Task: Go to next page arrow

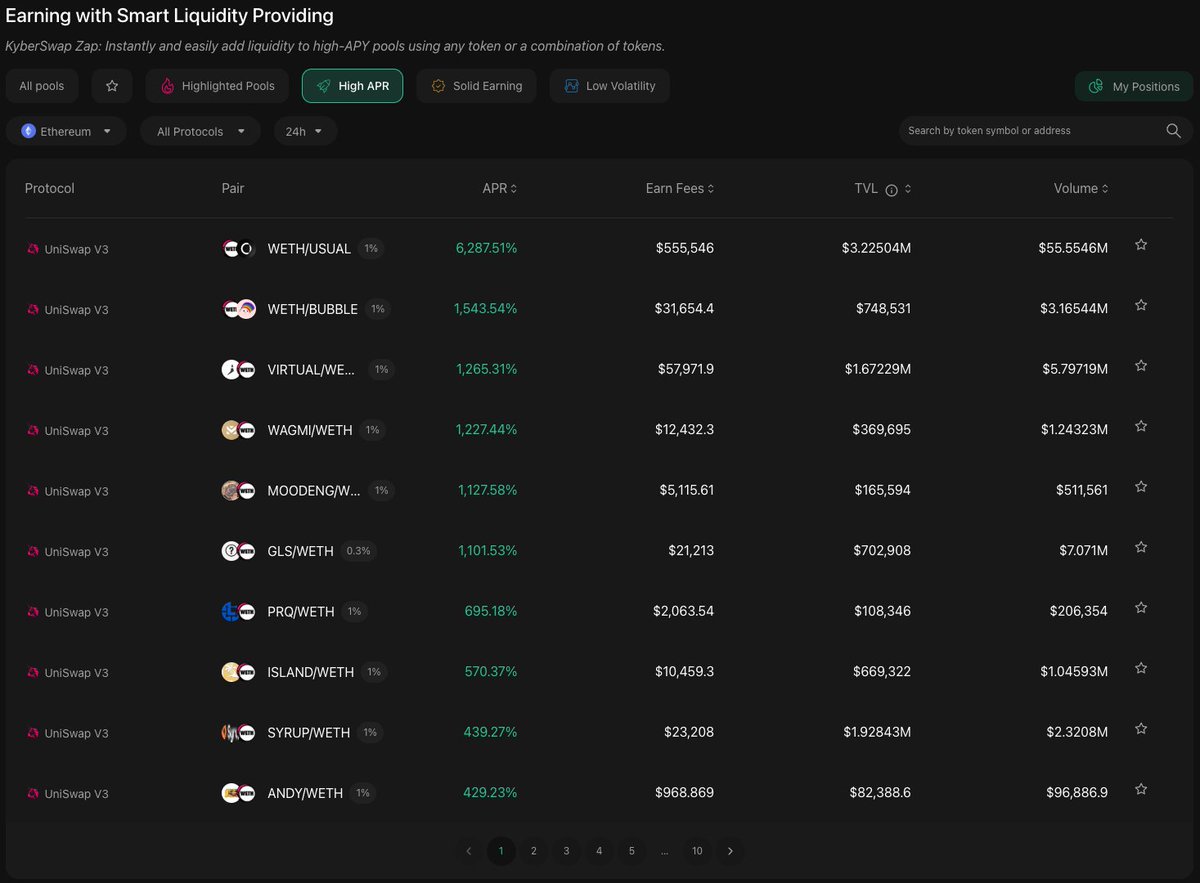Action: click(x=730, y=851)
